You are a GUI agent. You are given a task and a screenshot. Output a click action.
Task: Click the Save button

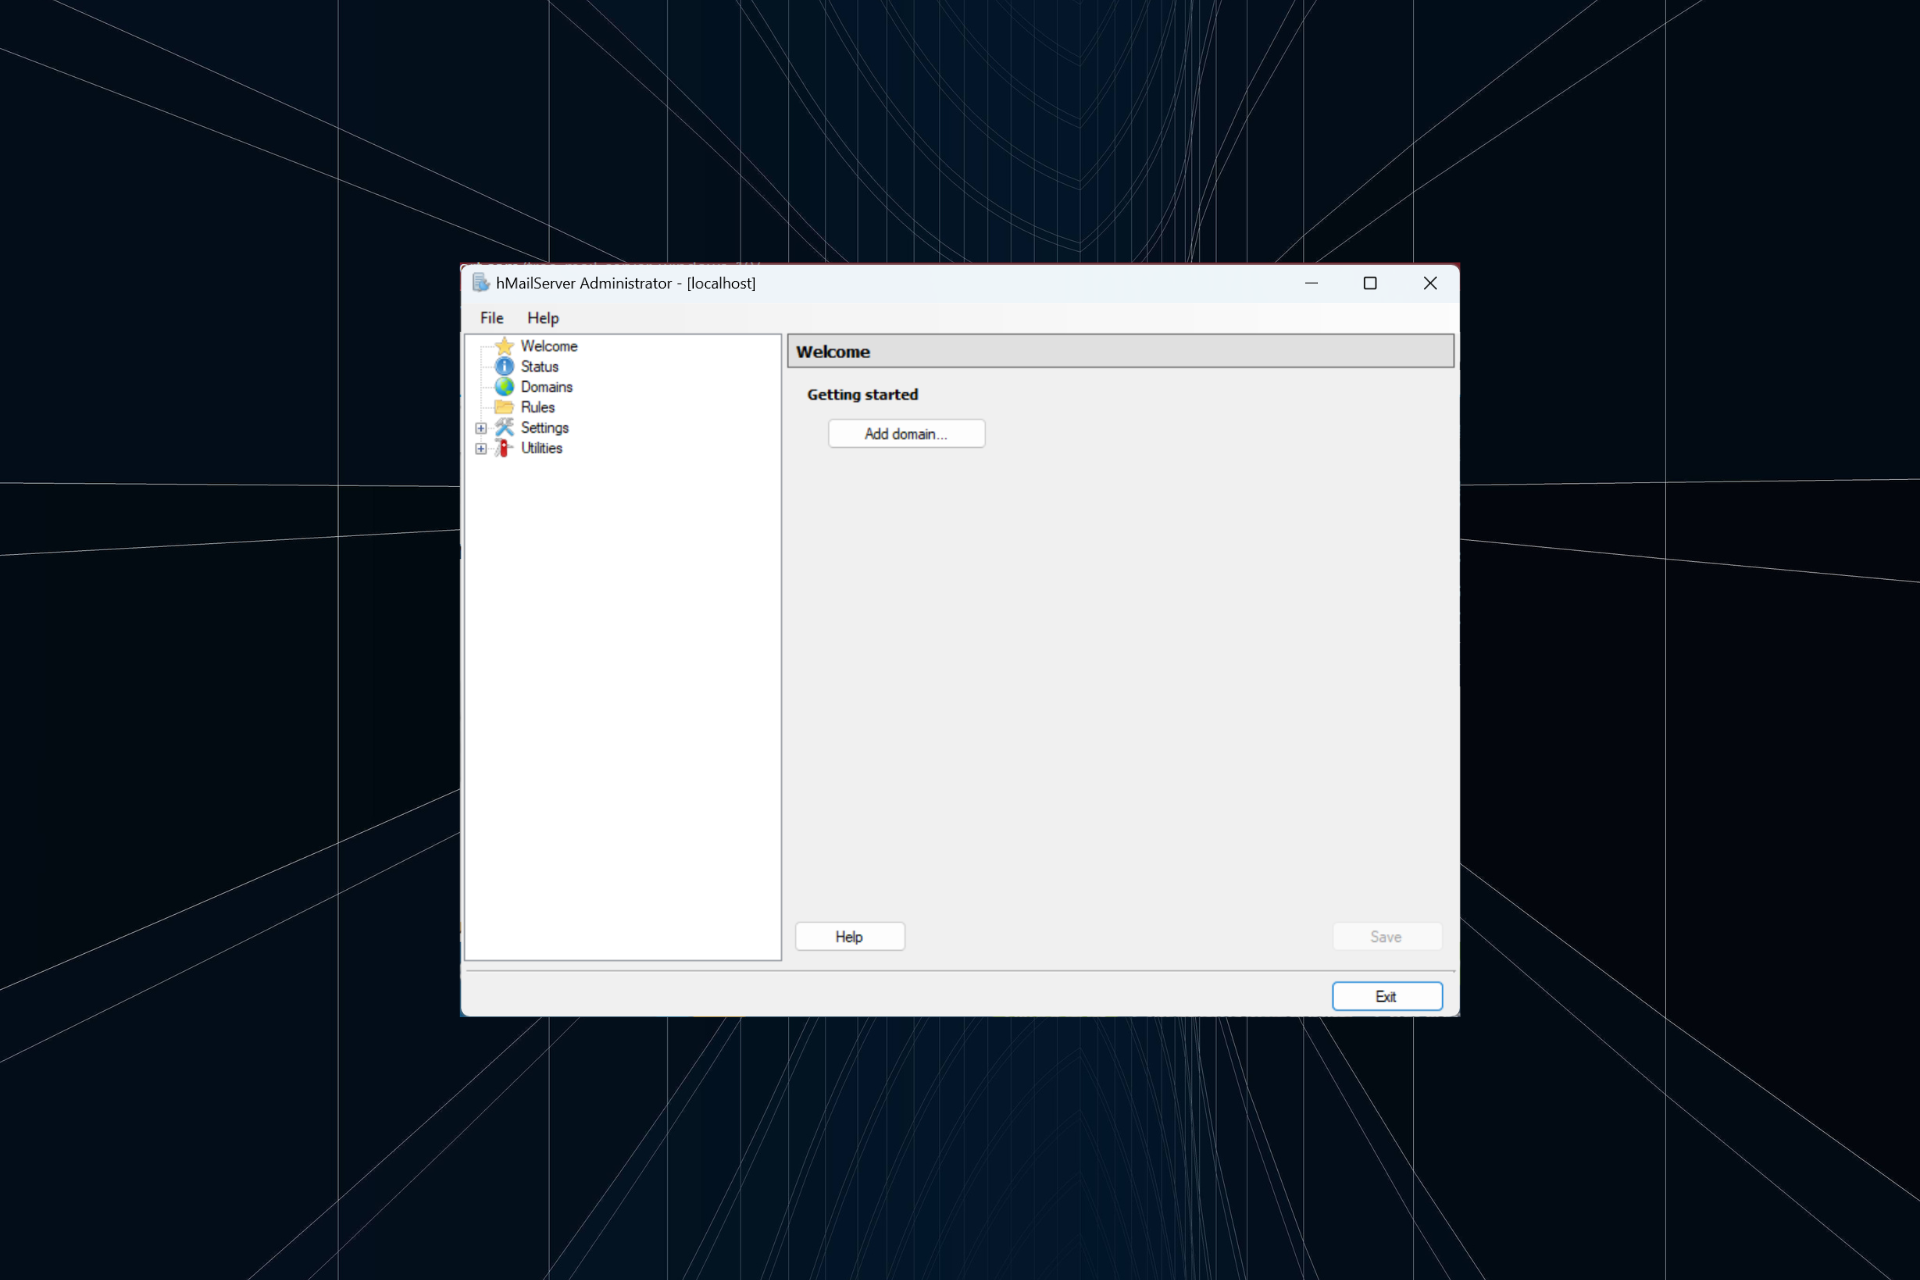click(1386, 937)
